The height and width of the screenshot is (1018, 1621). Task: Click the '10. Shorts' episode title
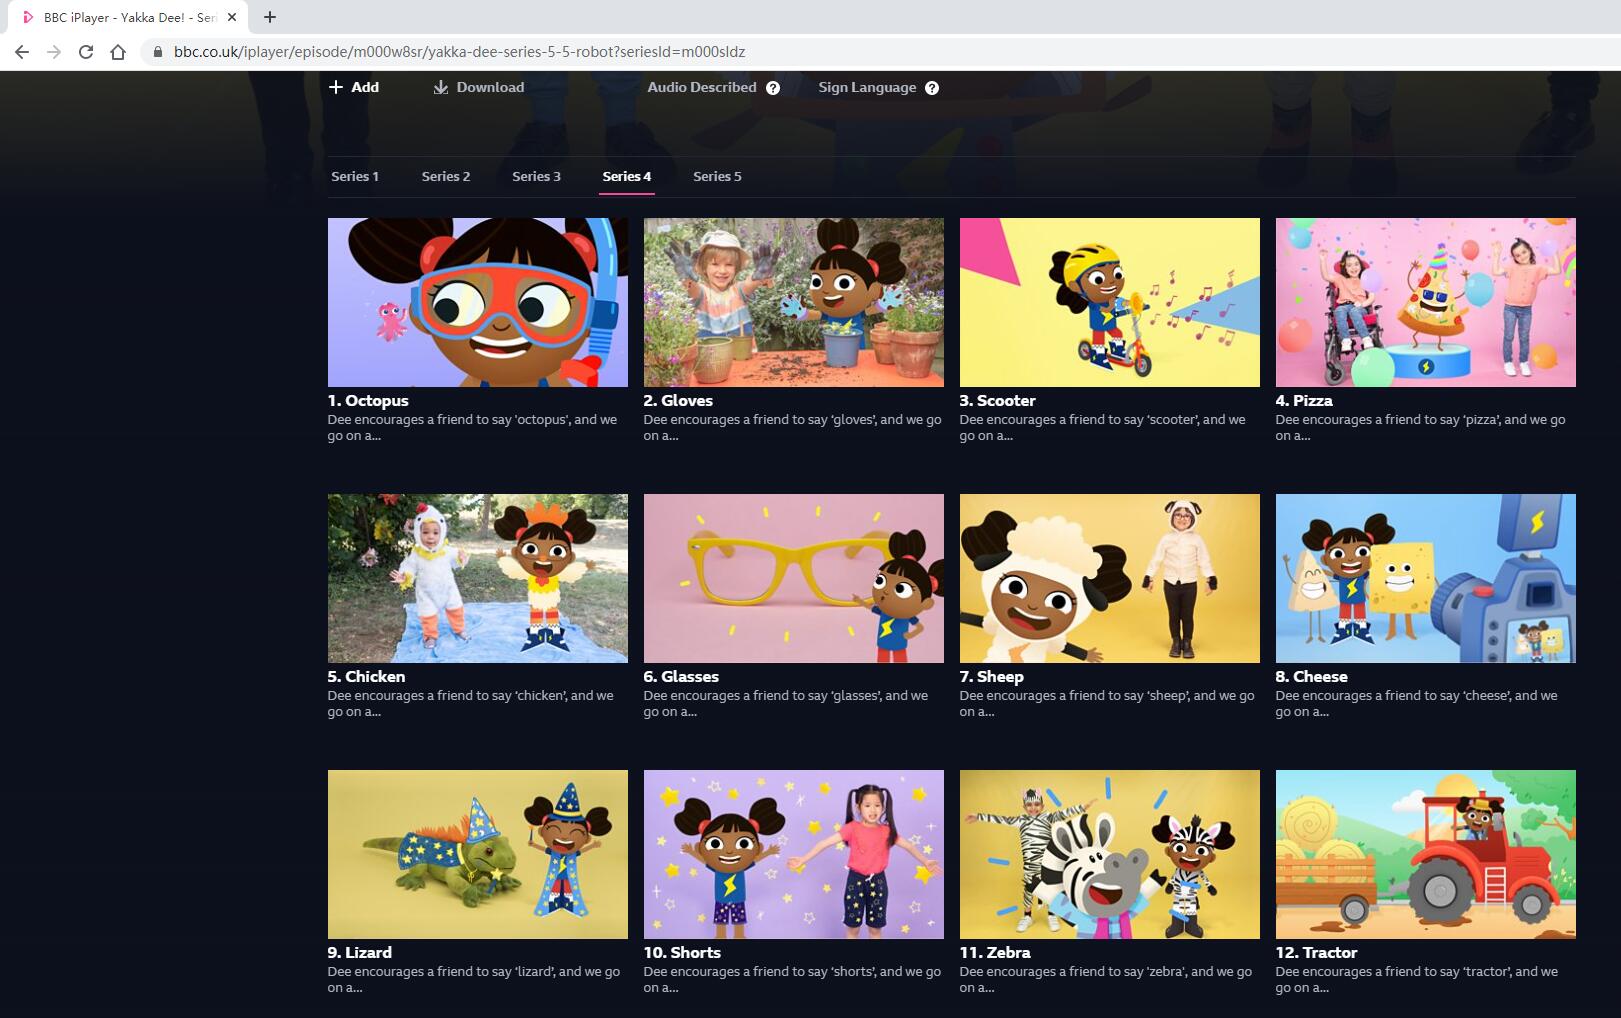click(683, 952)
